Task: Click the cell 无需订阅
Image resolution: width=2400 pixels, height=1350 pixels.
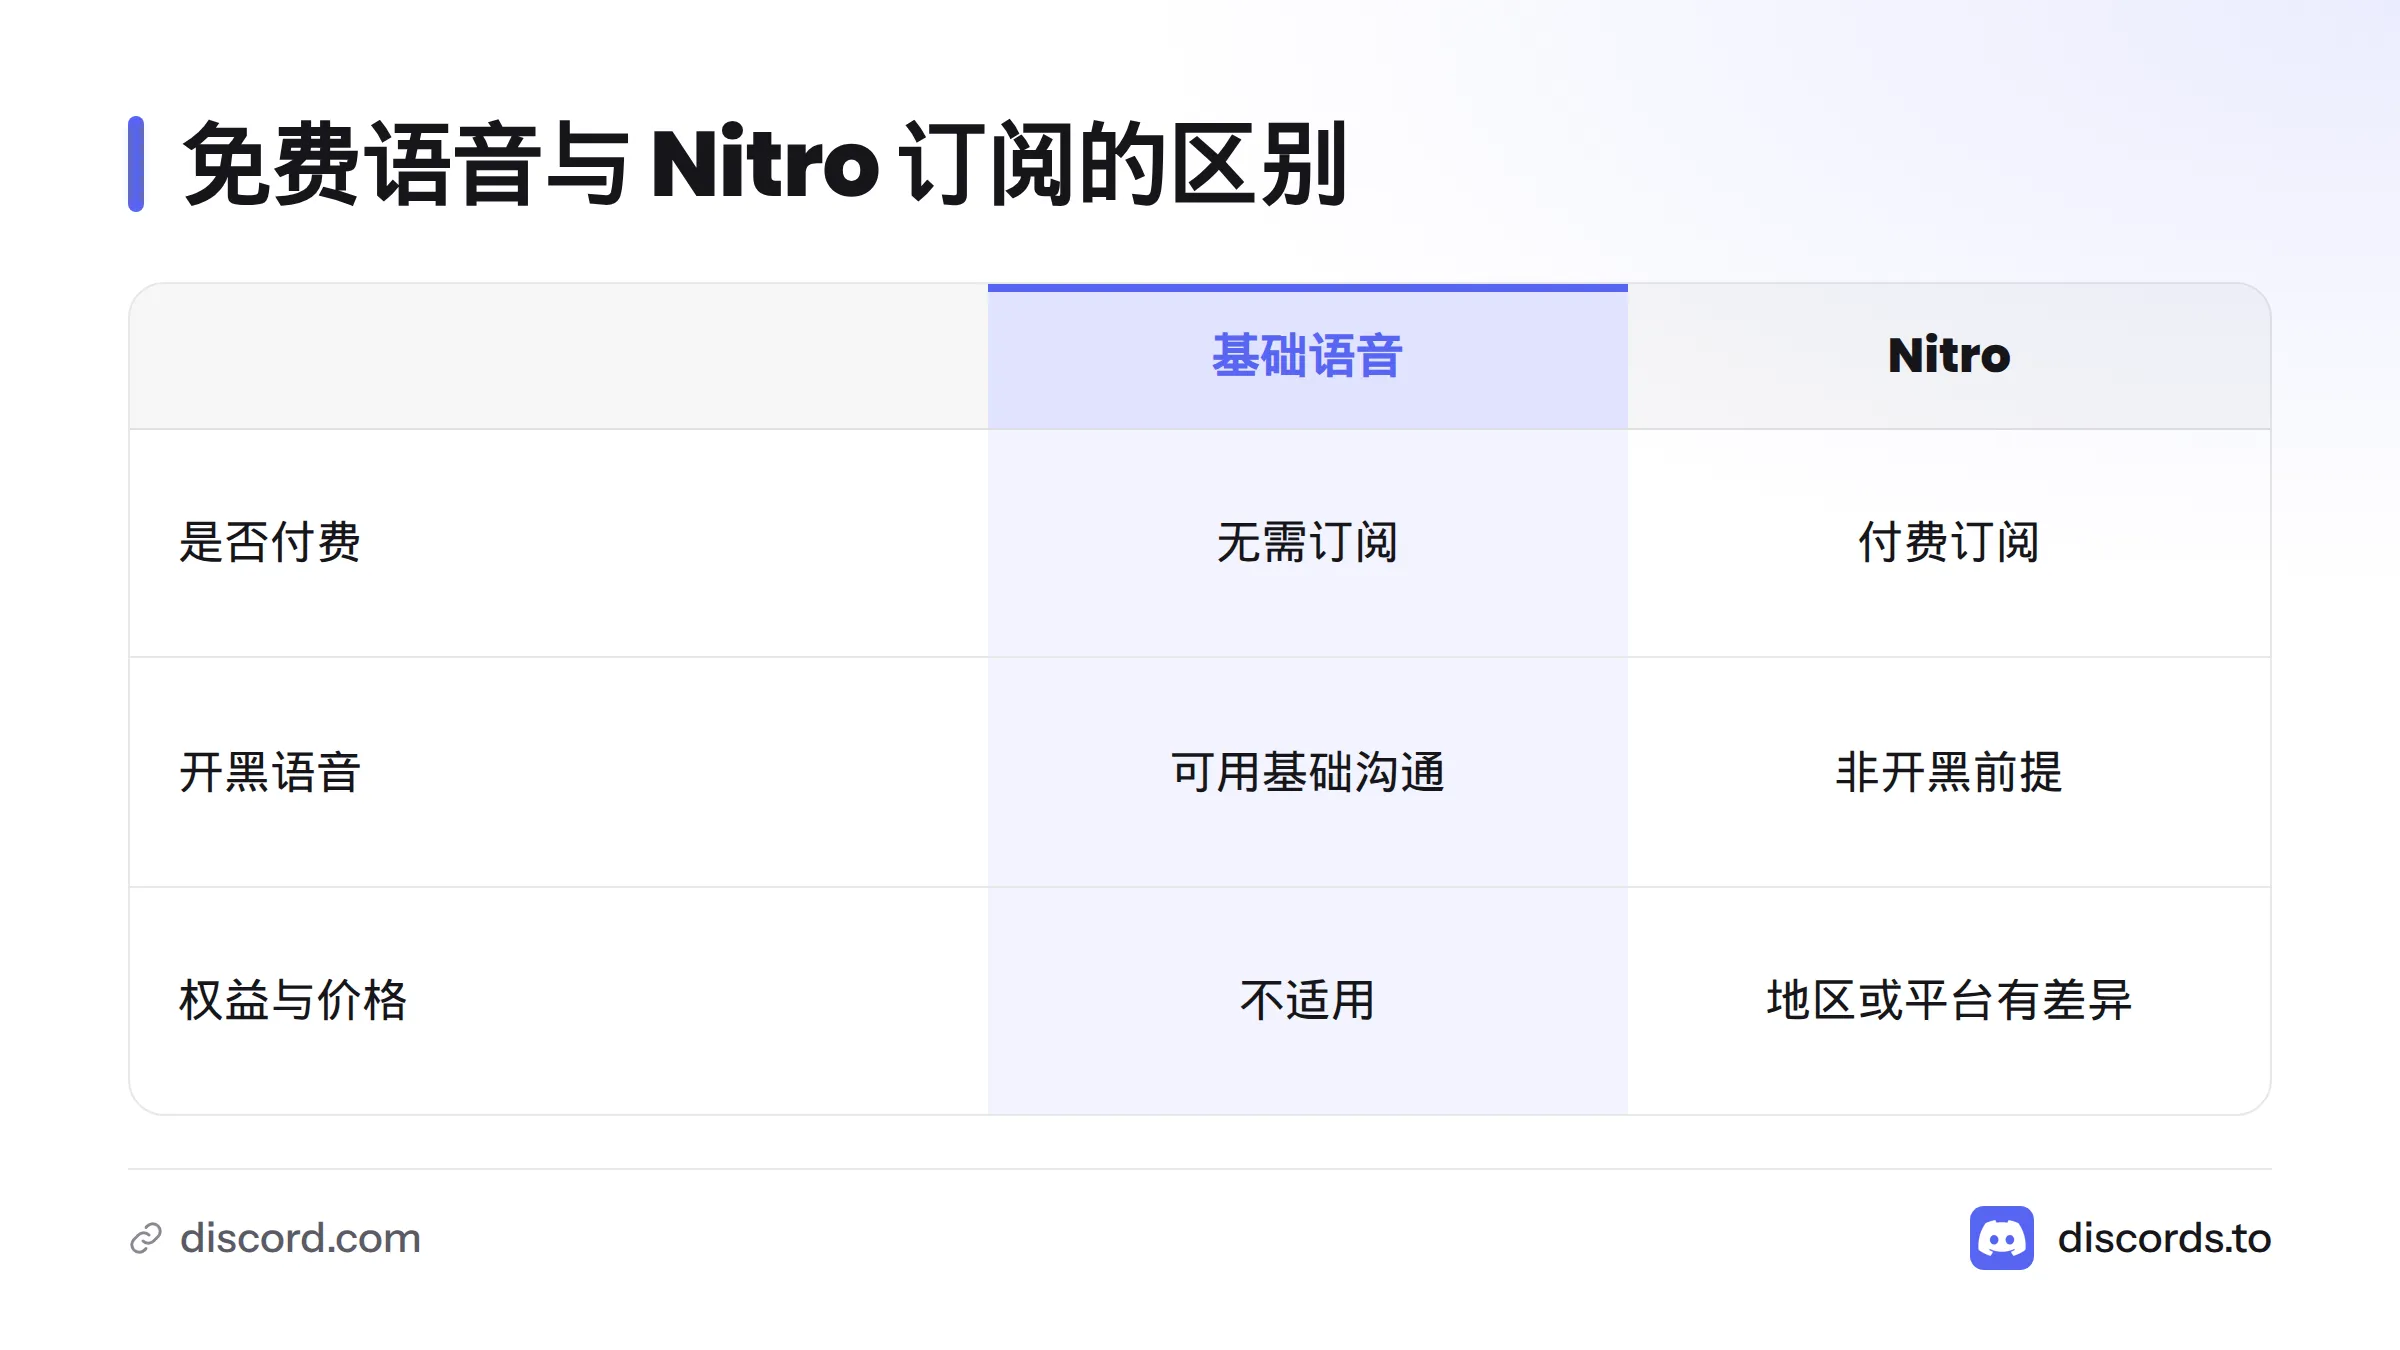Action: pos(1307,543)
